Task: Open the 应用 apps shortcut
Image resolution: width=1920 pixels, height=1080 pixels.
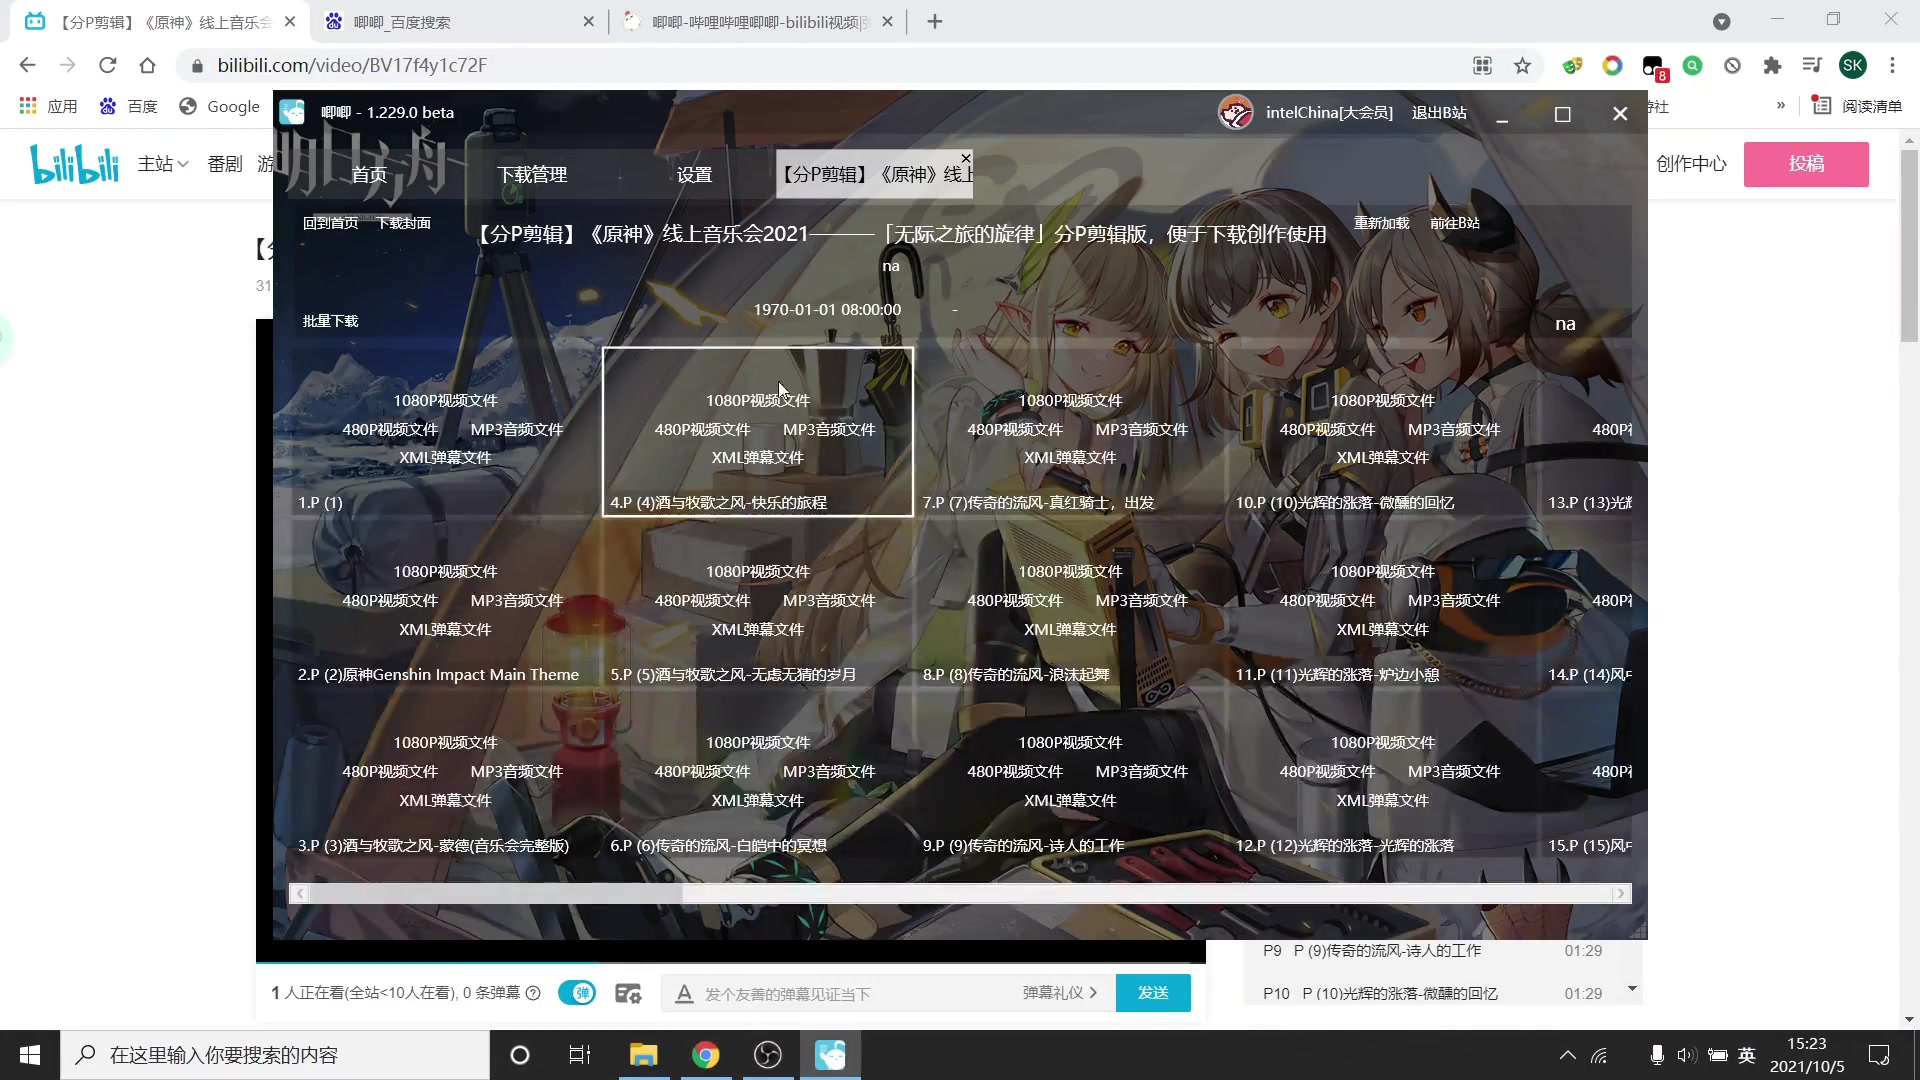Action: tap(48, 106)
